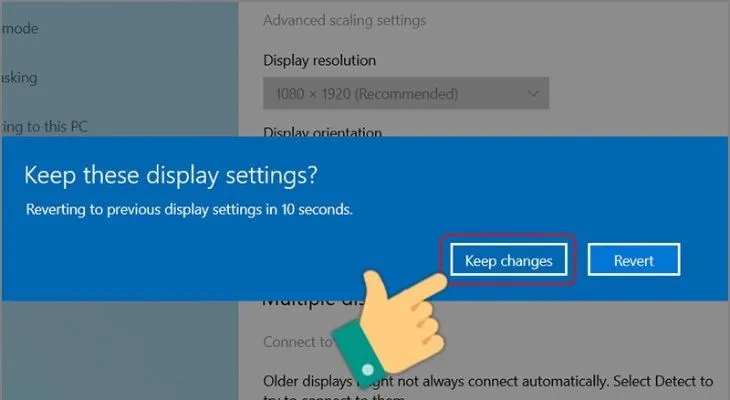This screenshot has width=730, height=400.
Task: Click the Revert button
Action: pyautogui.click(x=634, y=259)
